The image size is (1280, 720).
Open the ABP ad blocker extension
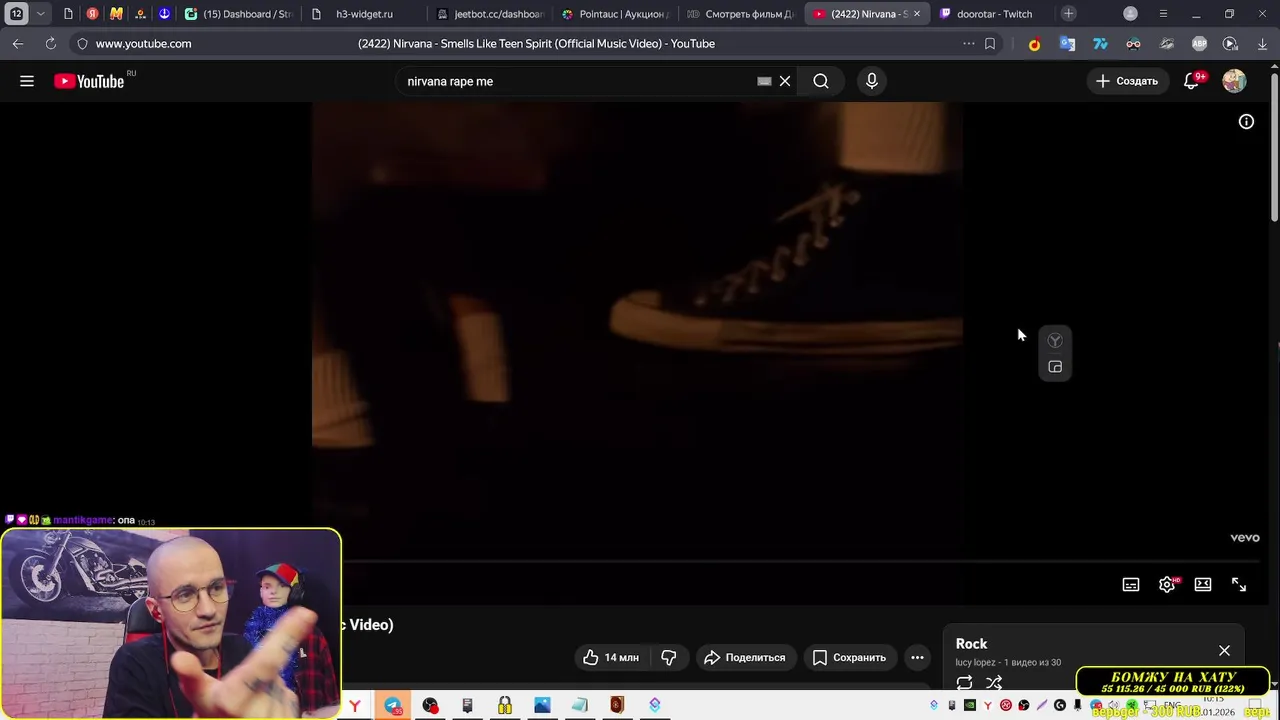click(1199, 44)
